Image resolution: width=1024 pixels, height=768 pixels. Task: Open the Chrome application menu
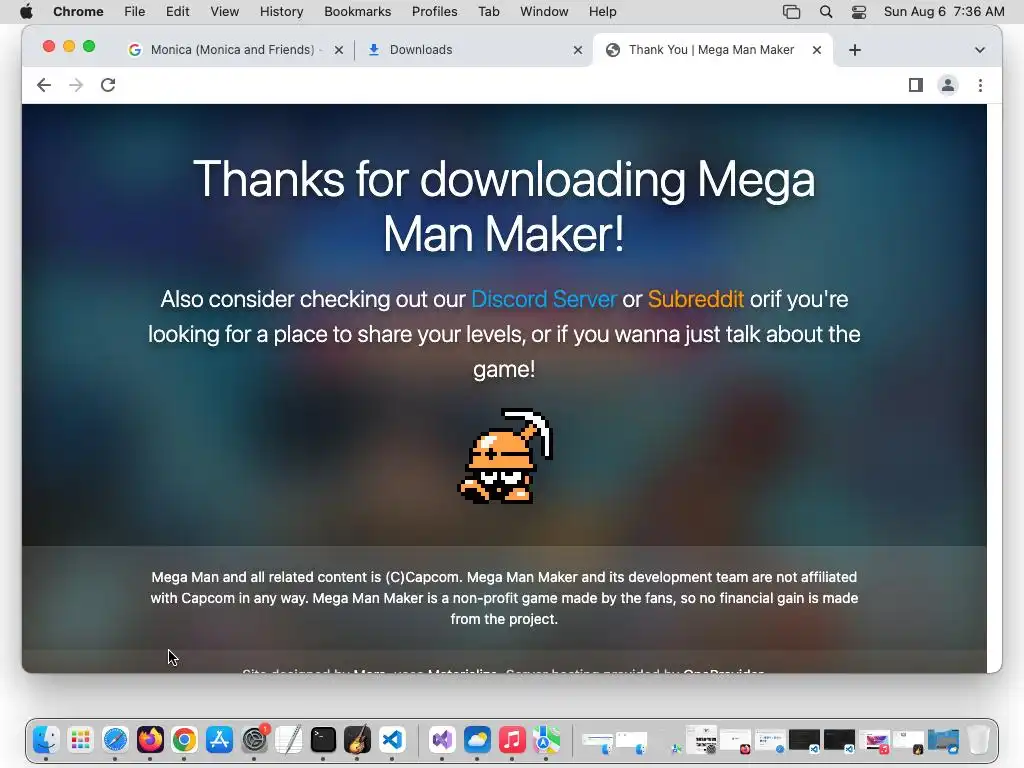[78, 12]
